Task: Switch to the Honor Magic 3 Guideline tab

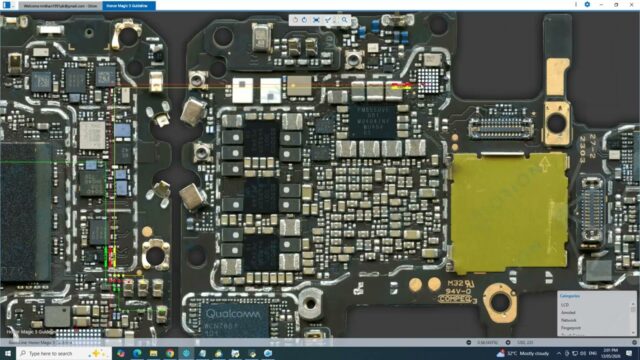Action: point(129,6)
